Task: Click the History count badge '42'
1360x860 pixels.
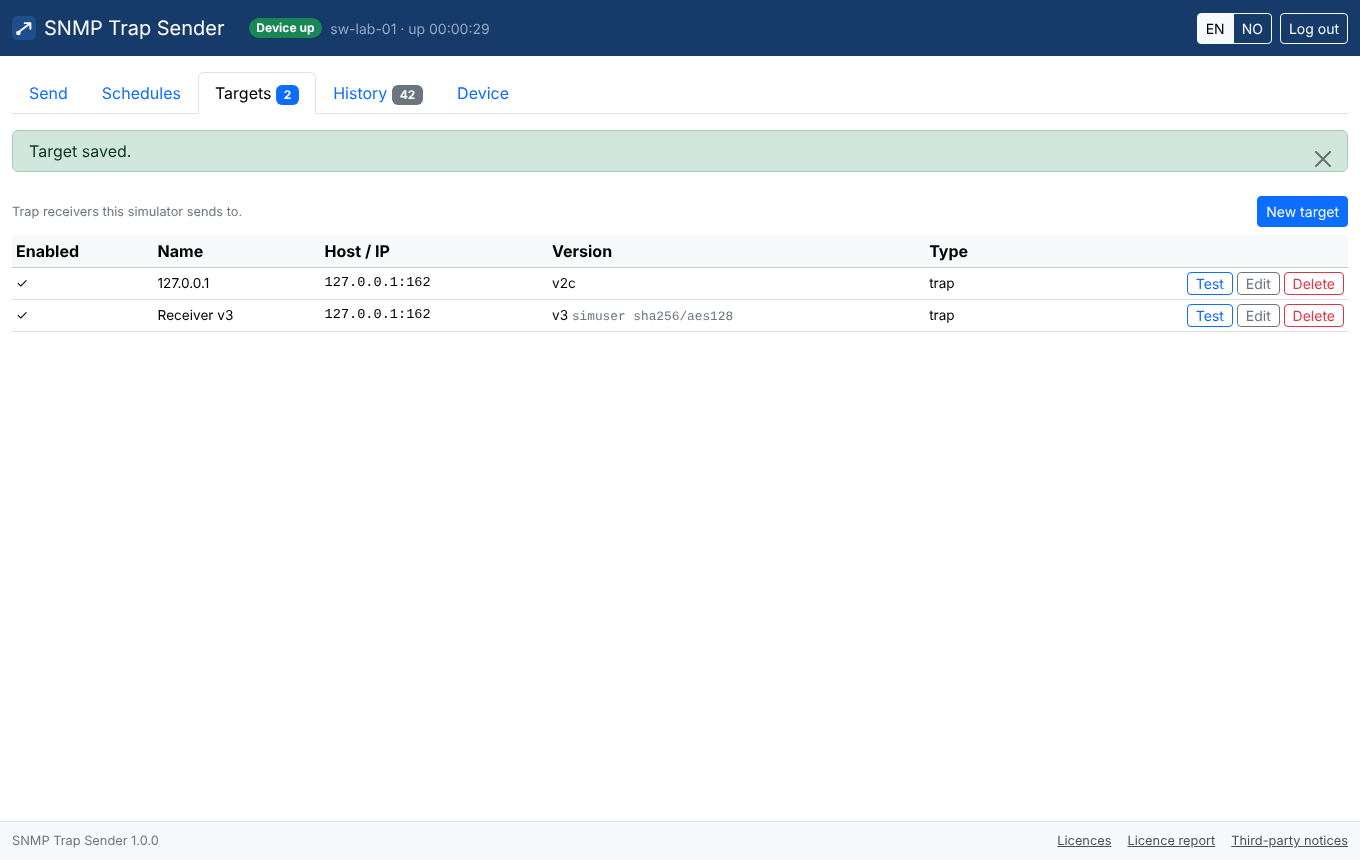Action: click(407, 95)
